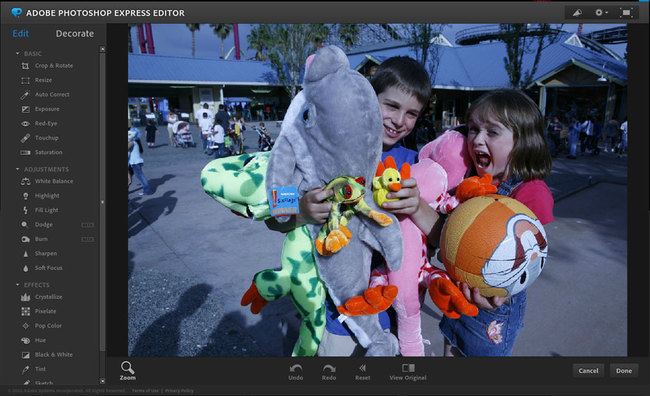
Task: Select the Crop & Rotate tool
Action: click(x=46, y=66)
